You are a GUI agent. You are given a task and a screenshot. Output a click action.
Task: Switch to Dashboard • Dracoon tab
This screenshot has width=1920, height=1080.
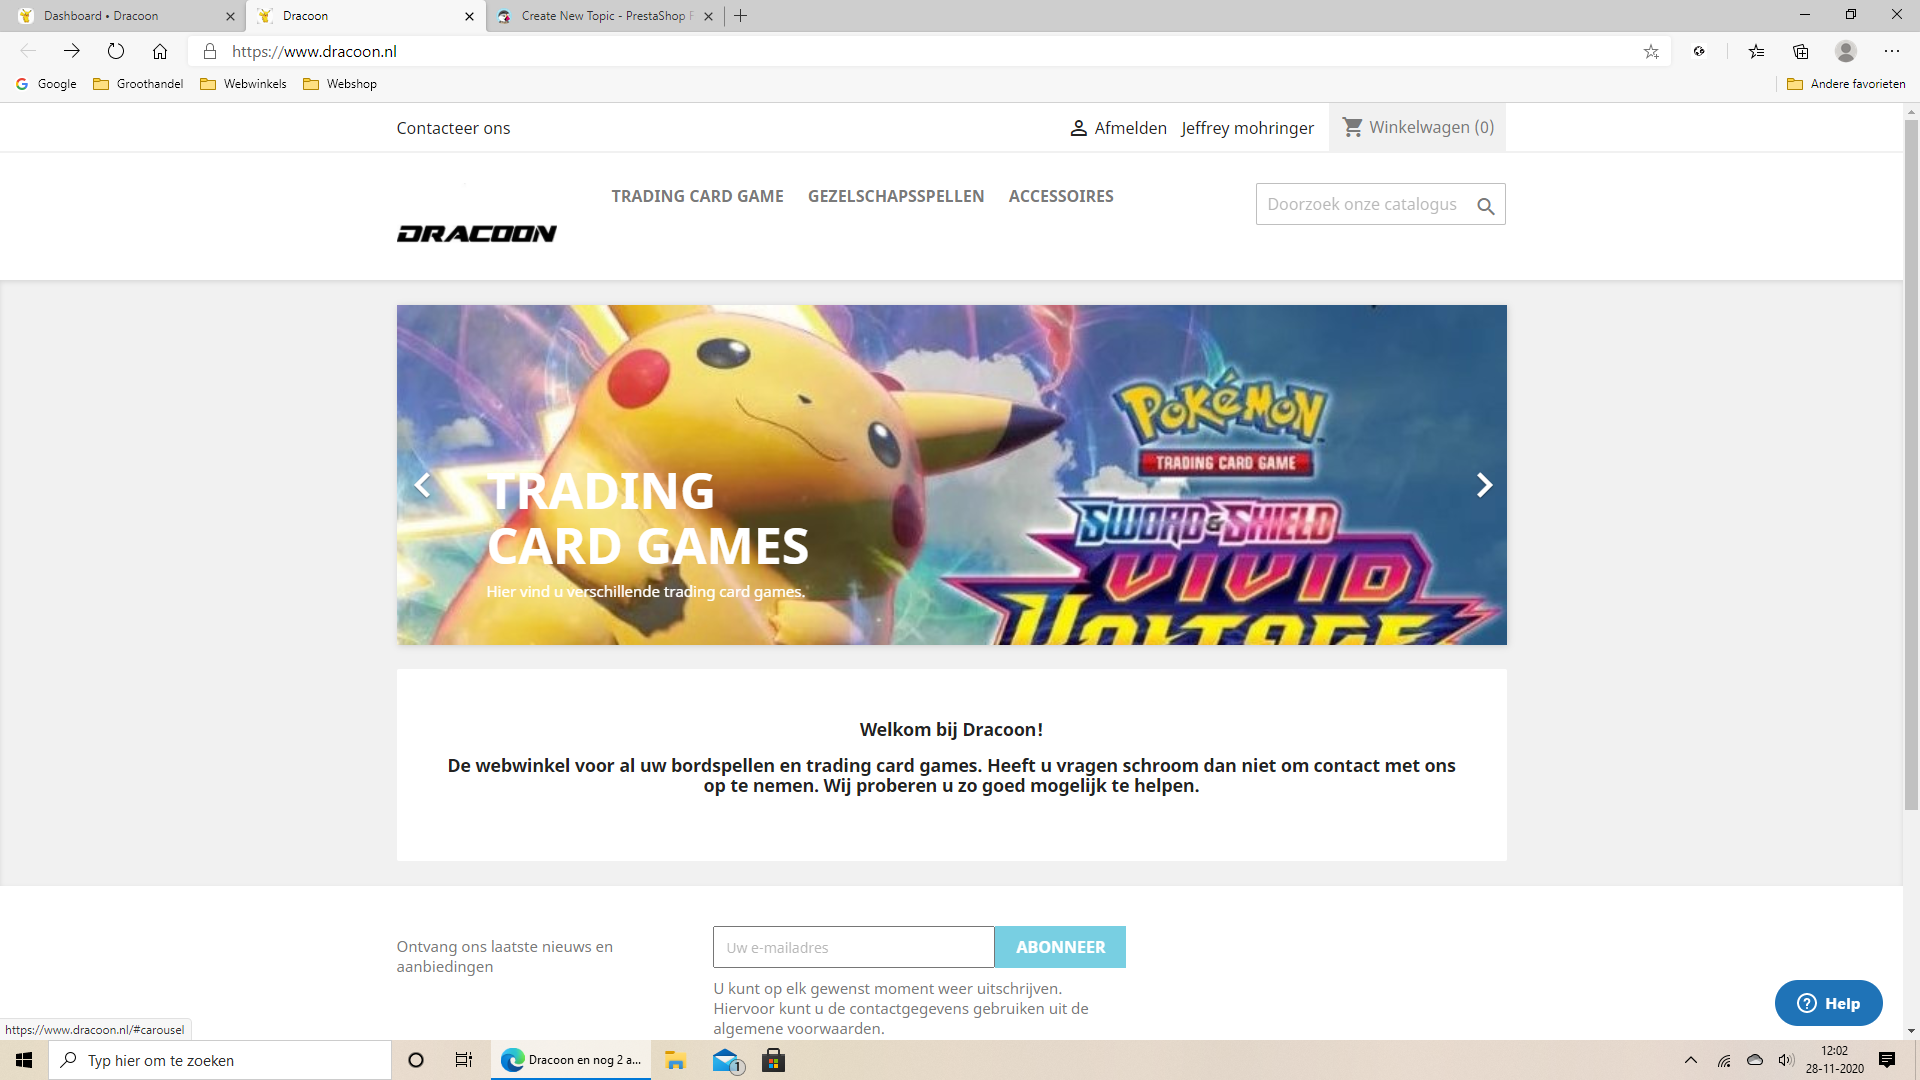(101, 16)
